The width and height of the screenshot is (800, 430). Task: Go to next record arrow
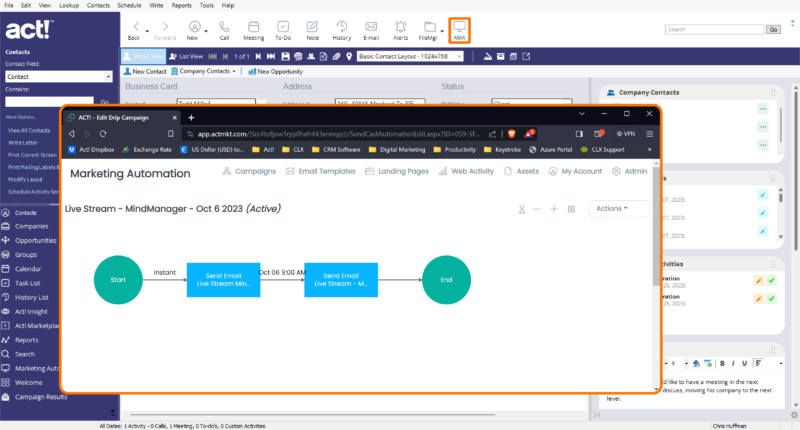(x=258, y=57)
